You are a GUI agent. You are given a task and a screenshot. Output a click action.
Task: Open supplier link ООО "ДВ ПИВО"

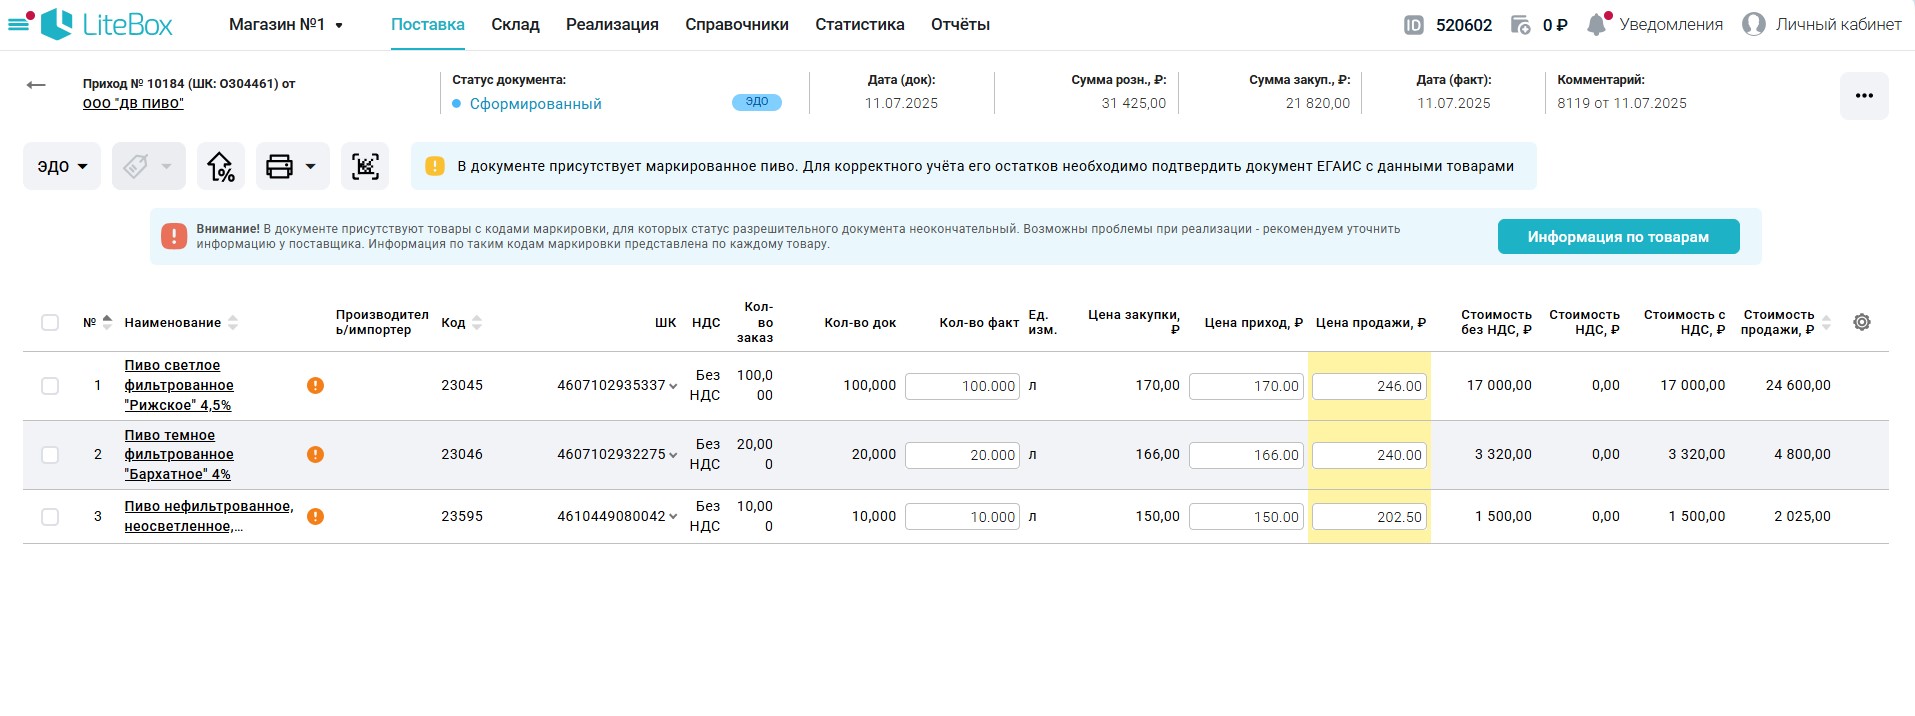pos(133,103)
